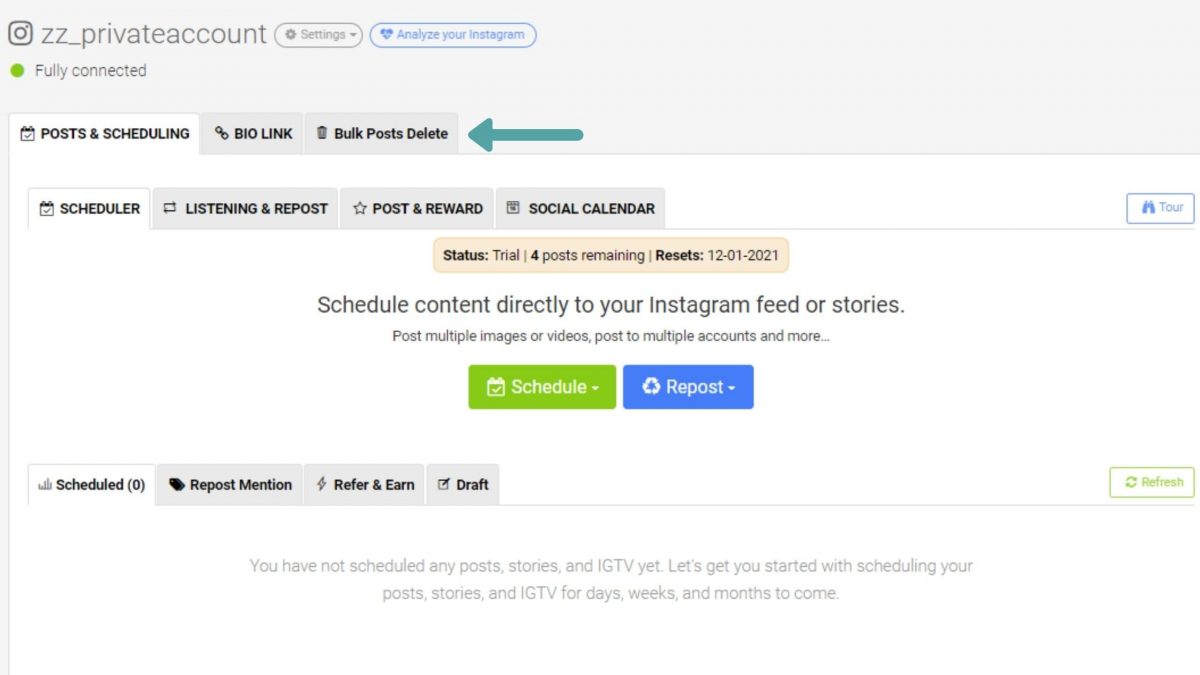This screenshot has height=675, width=1200.
Task: Switch to the SCHEDULER tab
Action: click(x=88, y=208)
